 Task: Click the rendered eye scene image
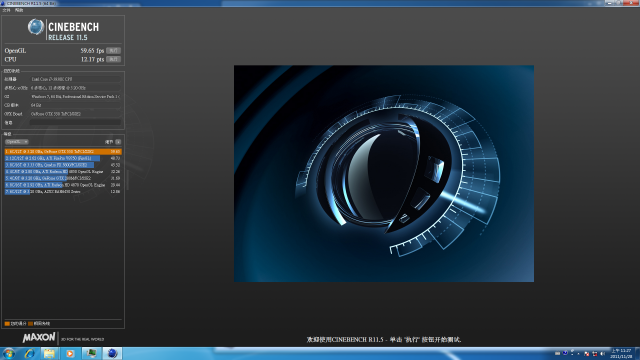click(x=384, y=173)
